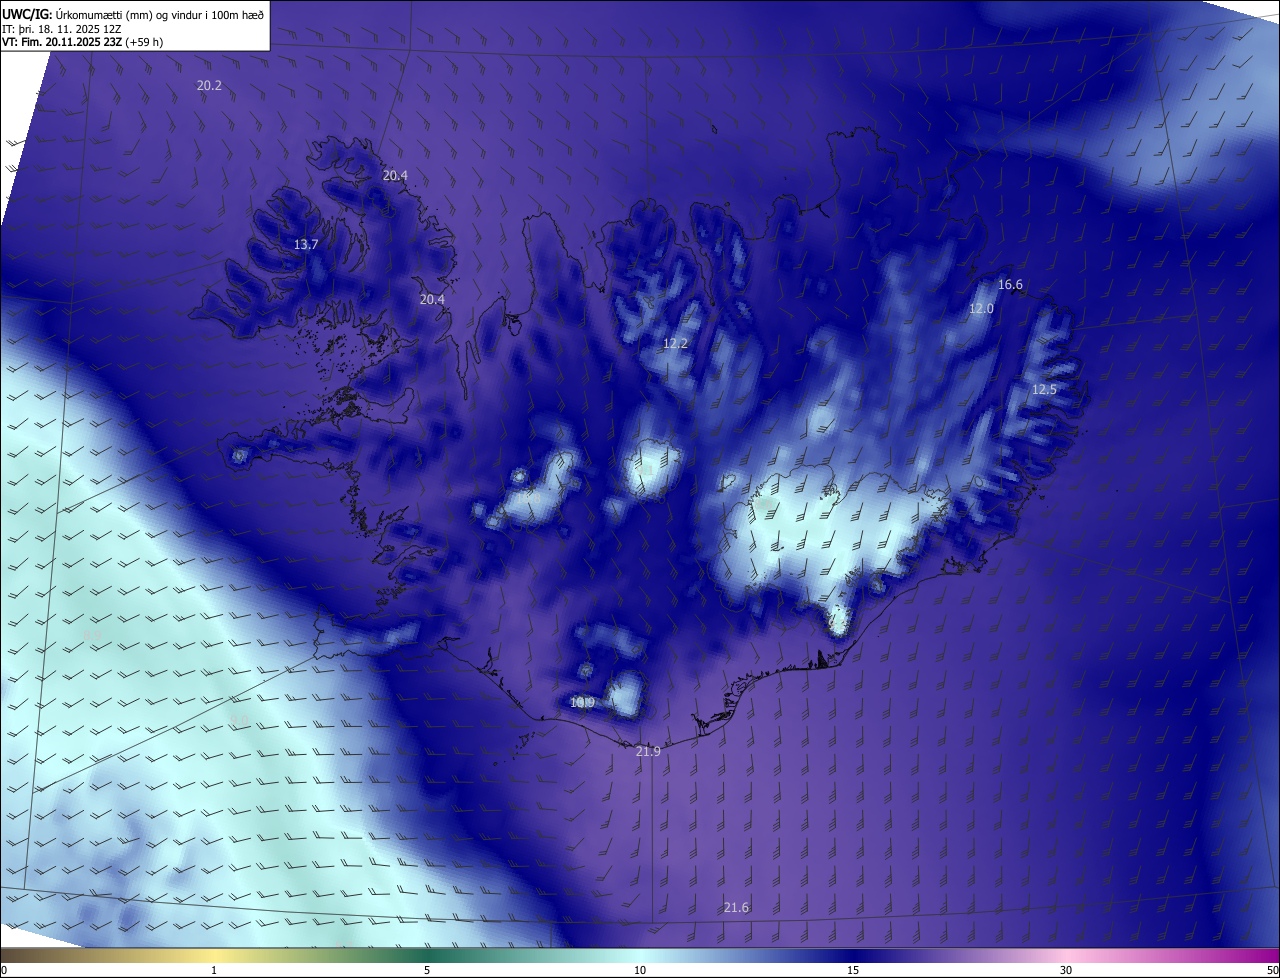Click the 21.6 value over the ocean

[x=736, y=908]
